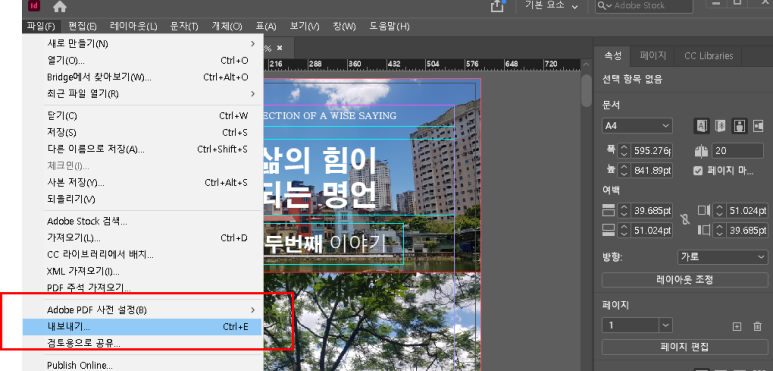
Task: Delete page using trash icon
Action: coord(757,326)
